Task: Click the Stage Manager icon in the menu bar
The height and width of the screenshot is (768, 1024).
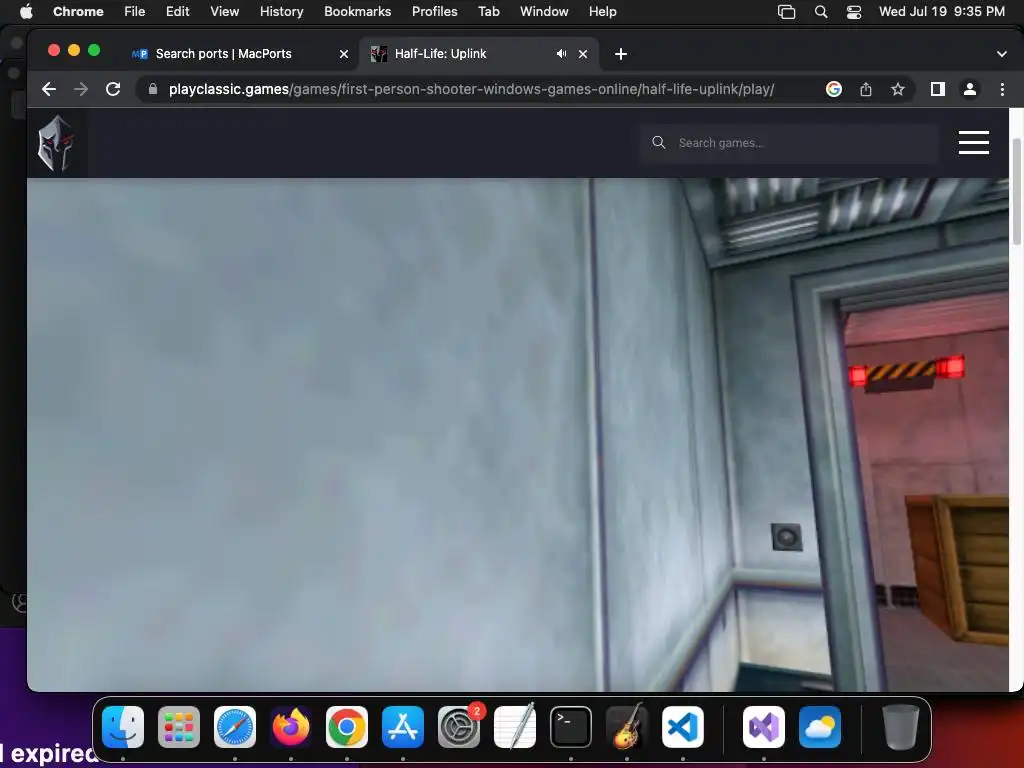Action: pos(786,12)
